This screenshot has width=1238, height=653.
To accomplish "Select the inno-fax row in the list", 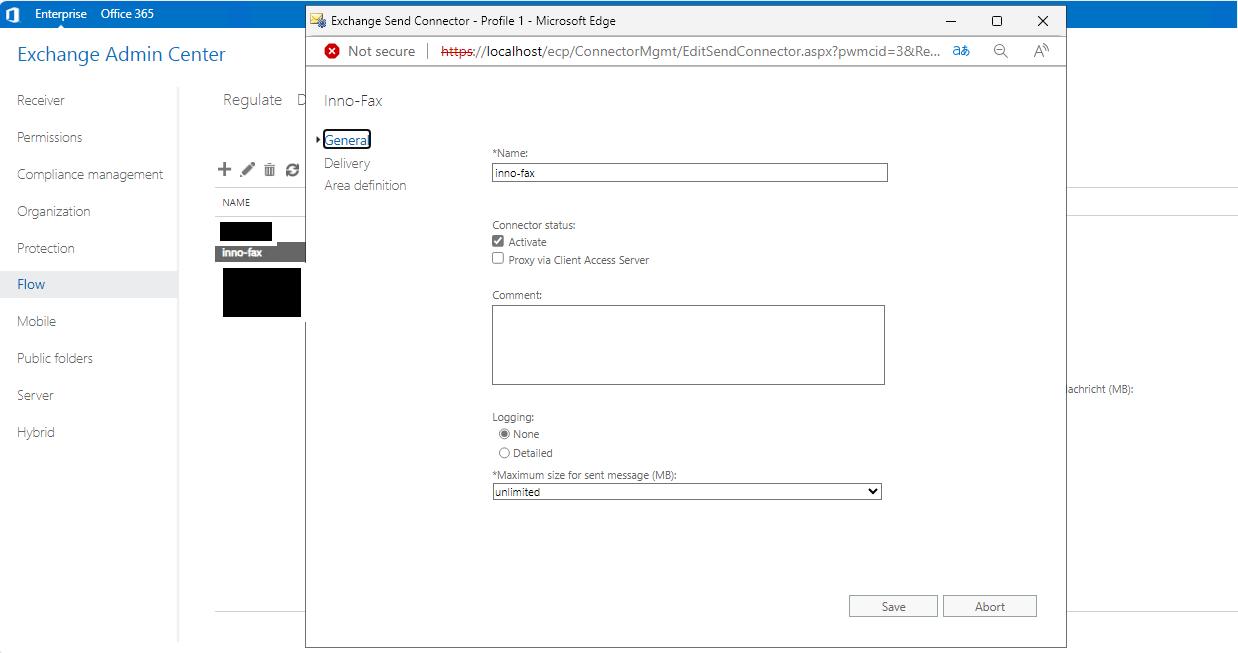I will pos(260,253).
